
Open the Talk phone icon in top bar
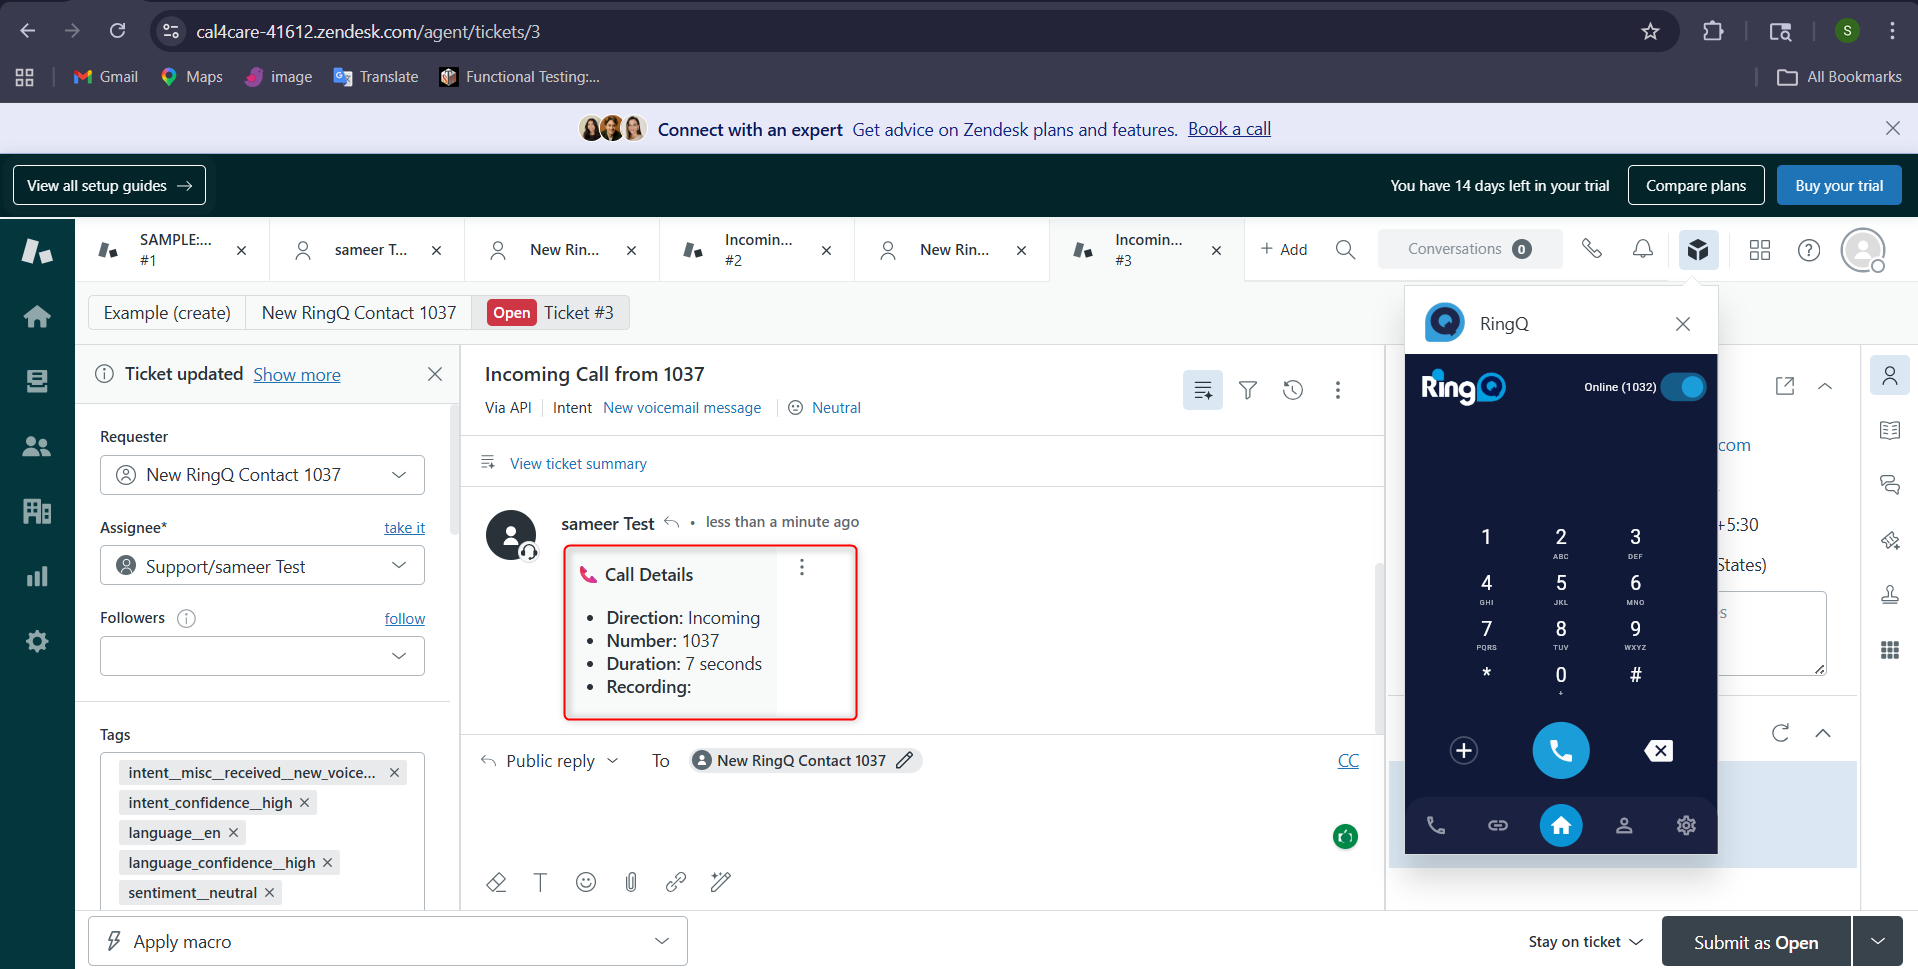click(x=1592, y=249)
